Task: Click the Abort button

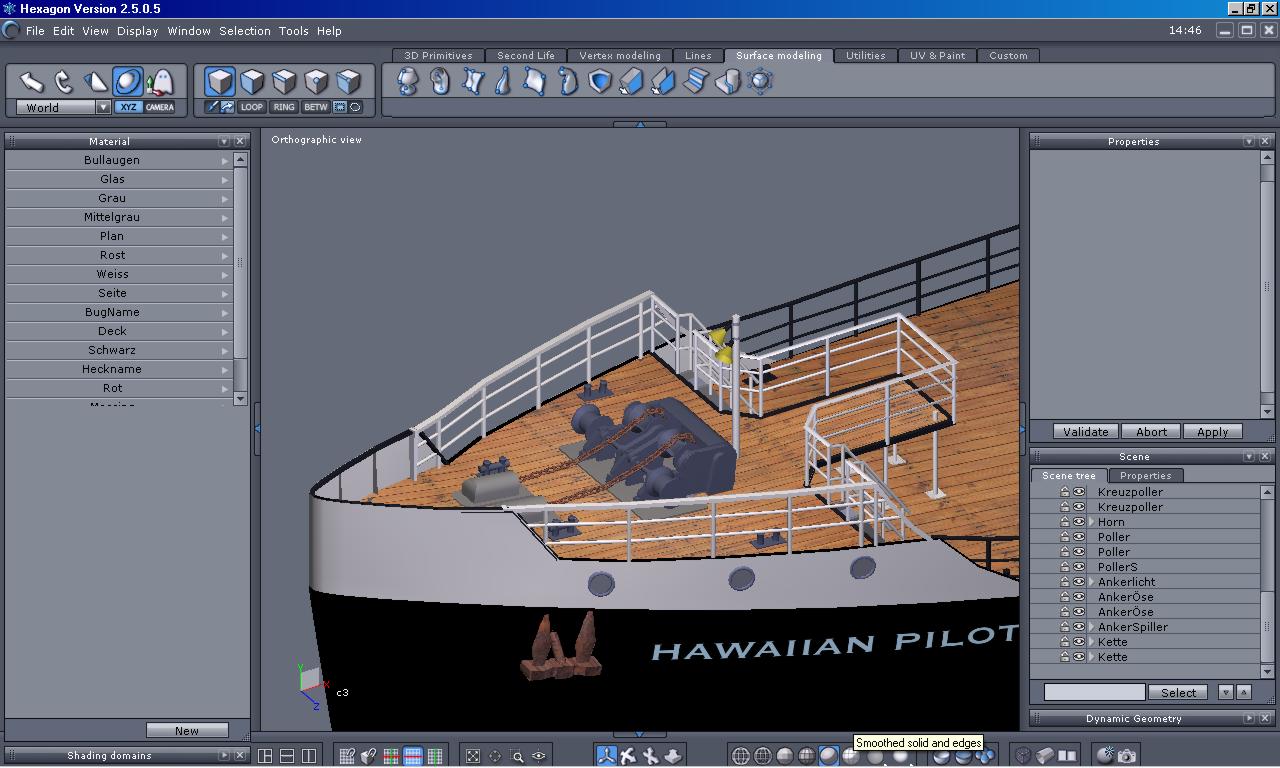Action: [1151, 432]
